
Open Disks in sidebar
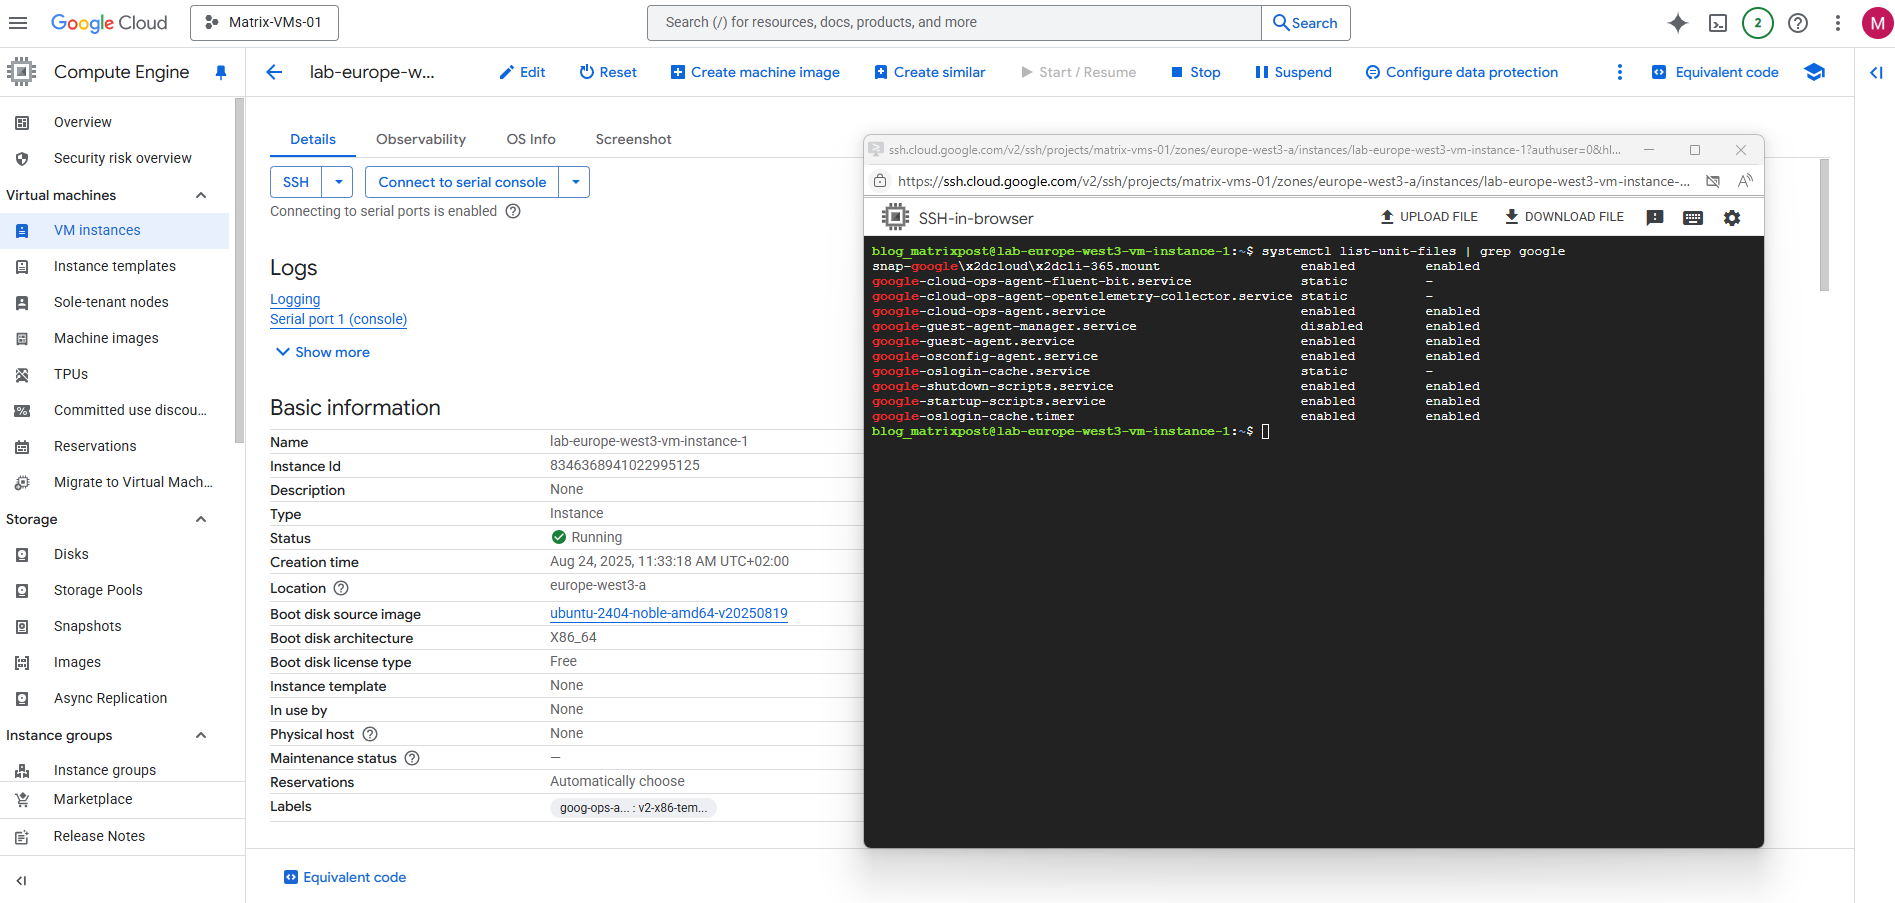point(114,554)
